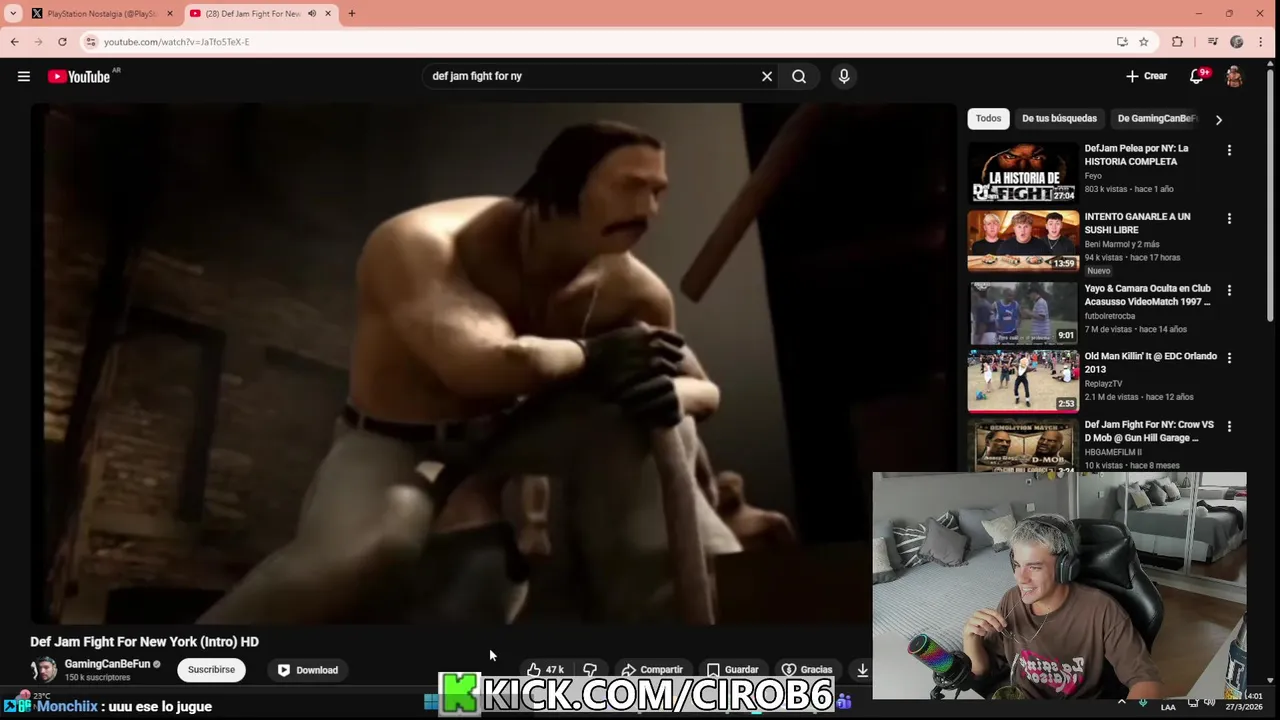This screenshot has height=720, width=1280.
Task: View site information icon in address bar
Action: pyautogui.click(x=91, y=42)
